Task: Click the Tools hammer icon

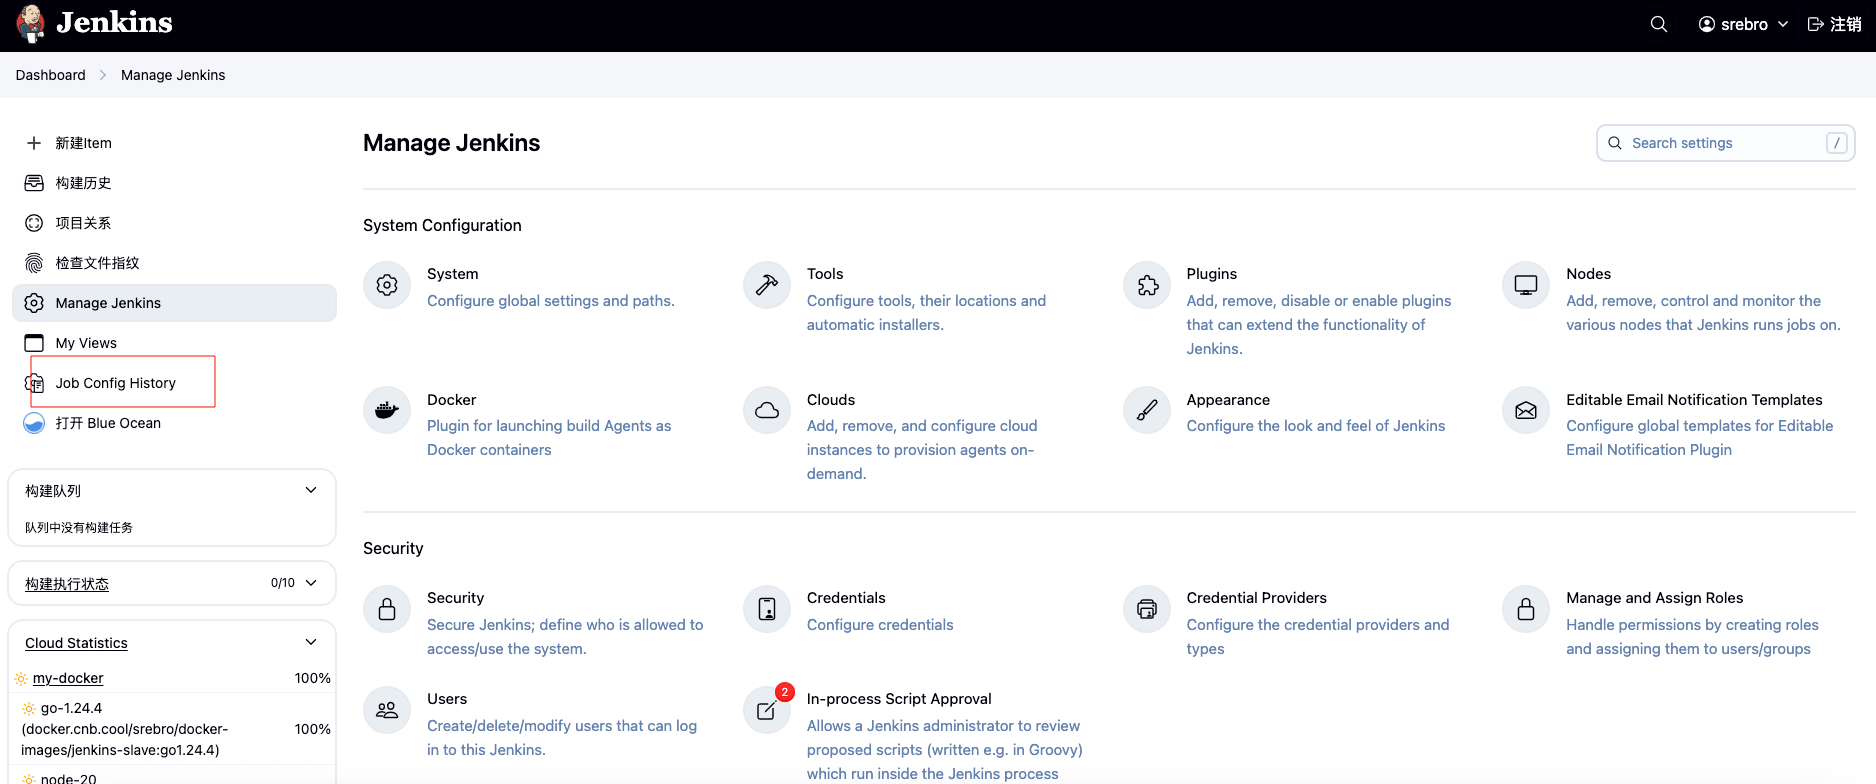Action: coord(767,285)
